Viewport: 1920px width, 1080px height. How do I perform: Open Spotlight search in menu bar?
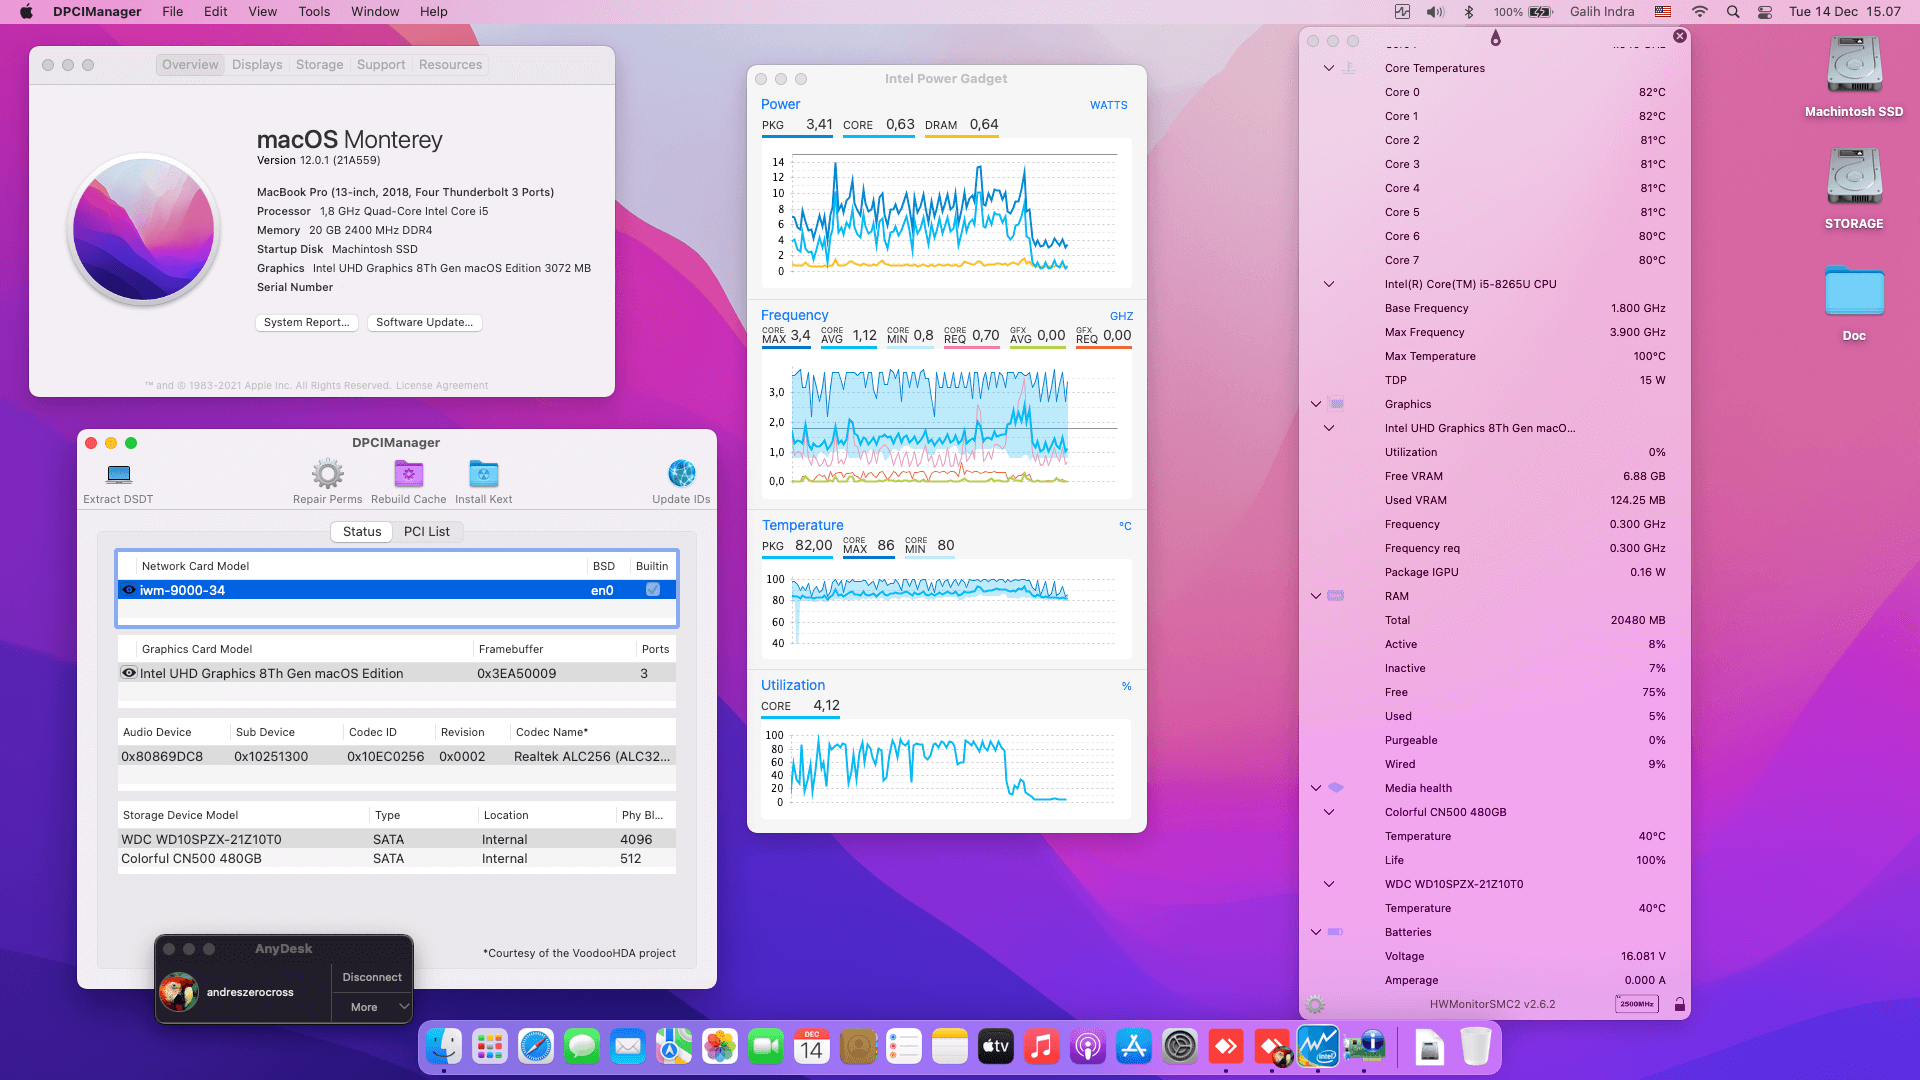point(1733,12)
